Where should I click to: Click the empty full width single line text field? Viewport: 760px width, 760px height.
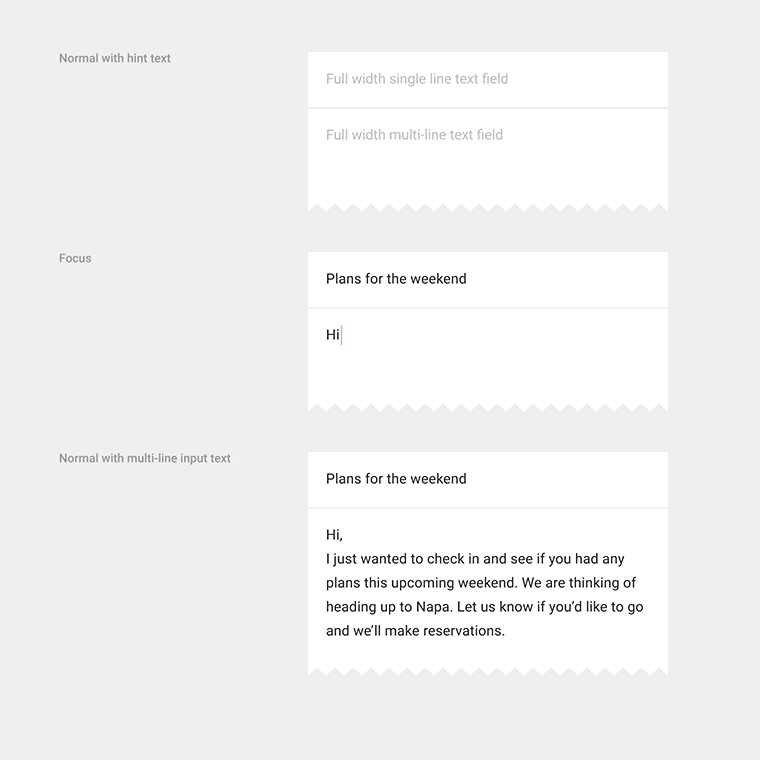[488, 79]
